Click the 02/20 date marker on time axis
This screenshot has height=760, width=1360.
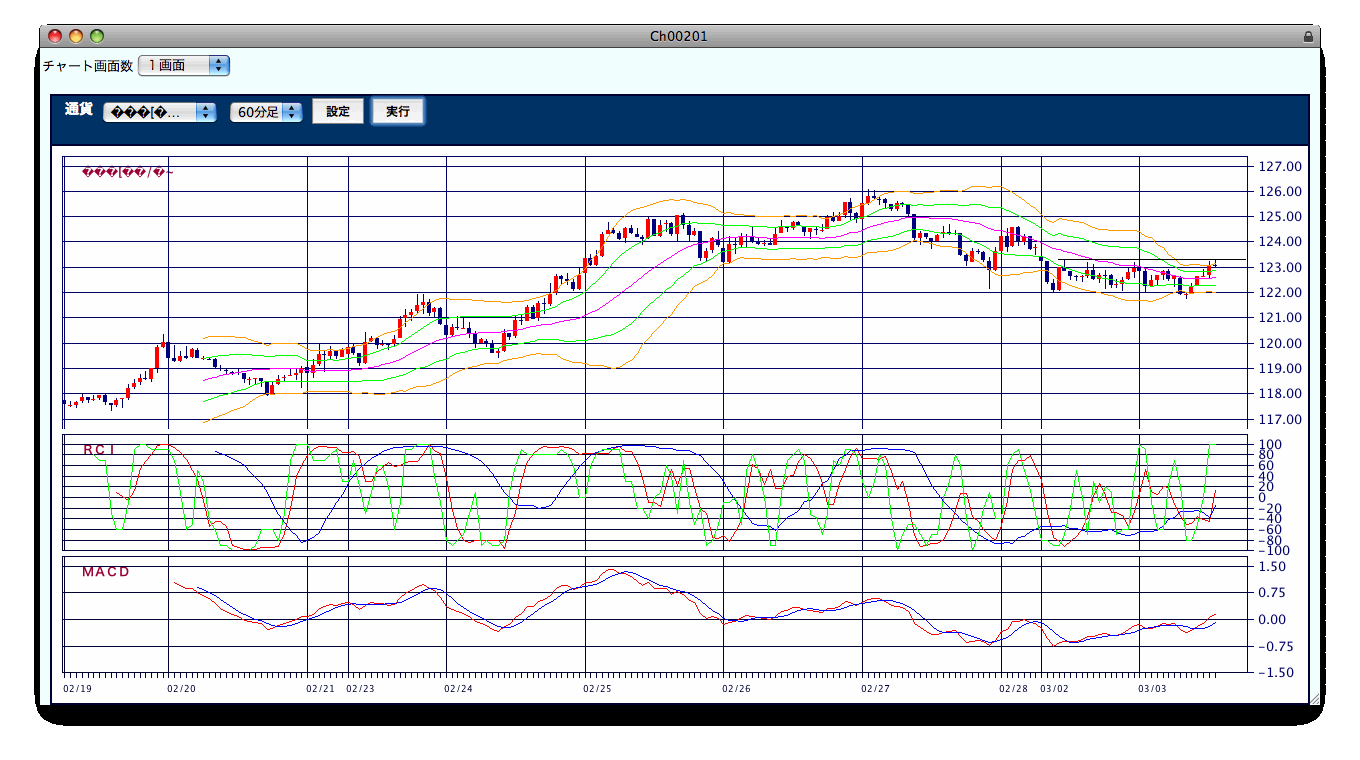pos(181,688)
